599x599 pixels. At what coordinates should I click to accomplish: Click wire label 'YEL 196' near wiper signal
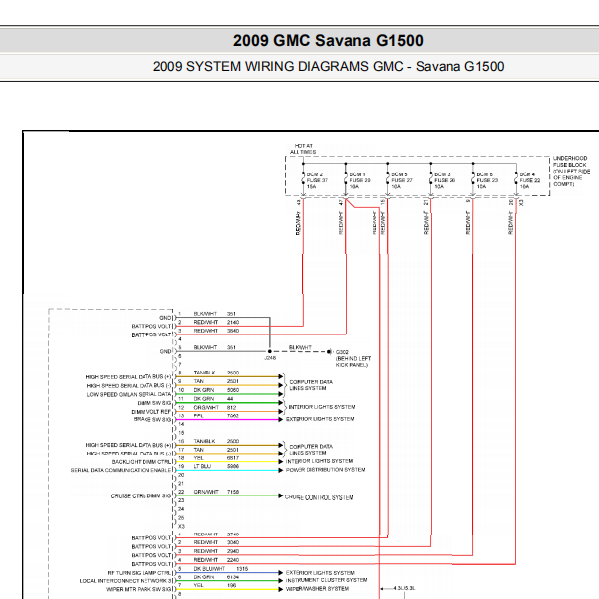point(215,585)
